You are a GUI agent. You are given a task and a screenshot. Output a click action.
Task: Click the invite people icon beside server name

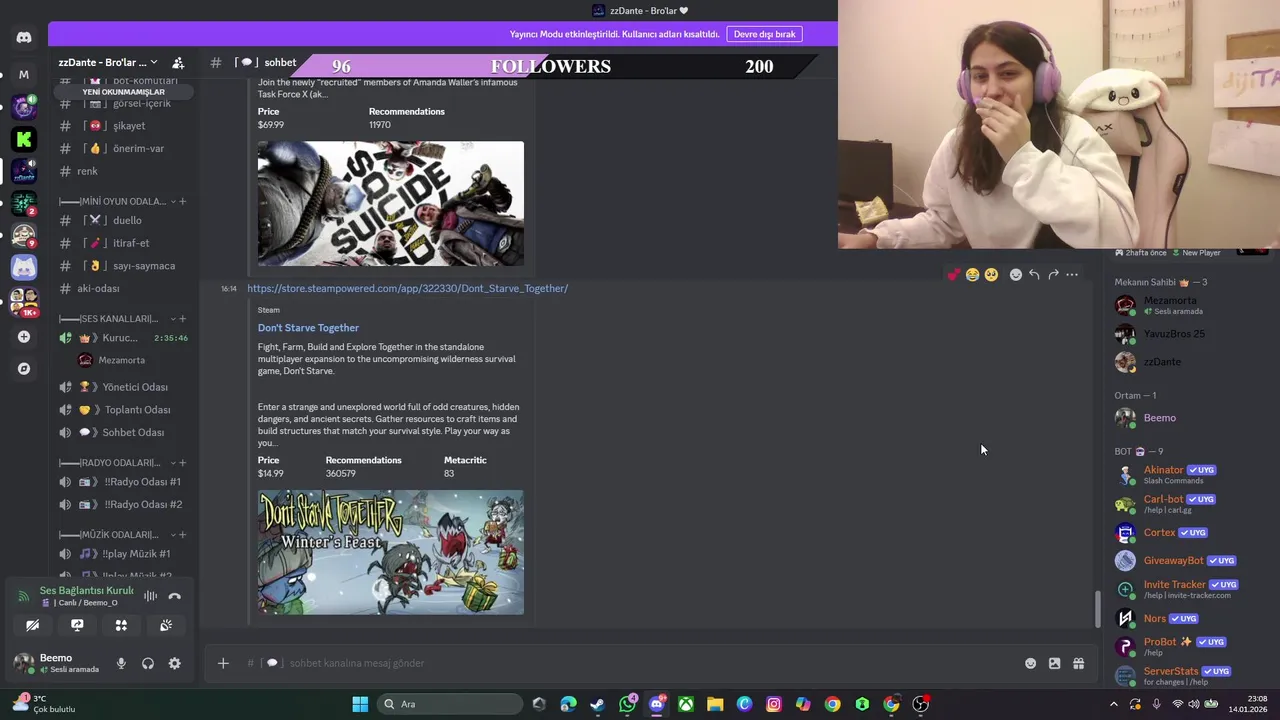(178, 62)
